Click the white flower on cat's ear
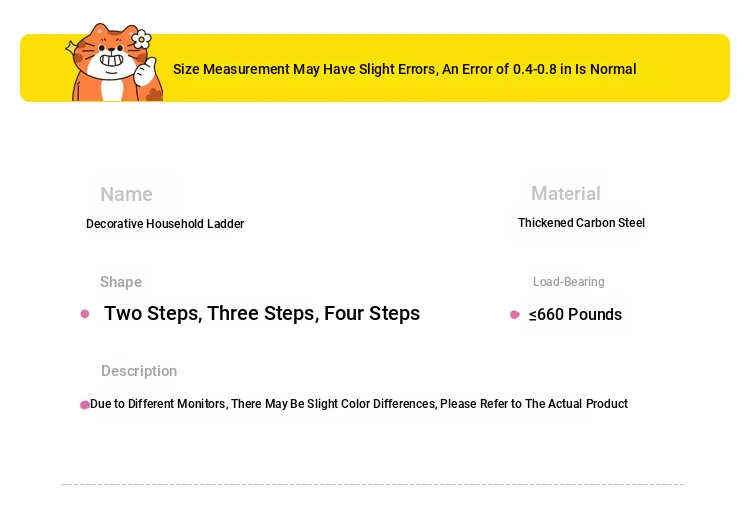Screen dimensions: 750x525 141,39
